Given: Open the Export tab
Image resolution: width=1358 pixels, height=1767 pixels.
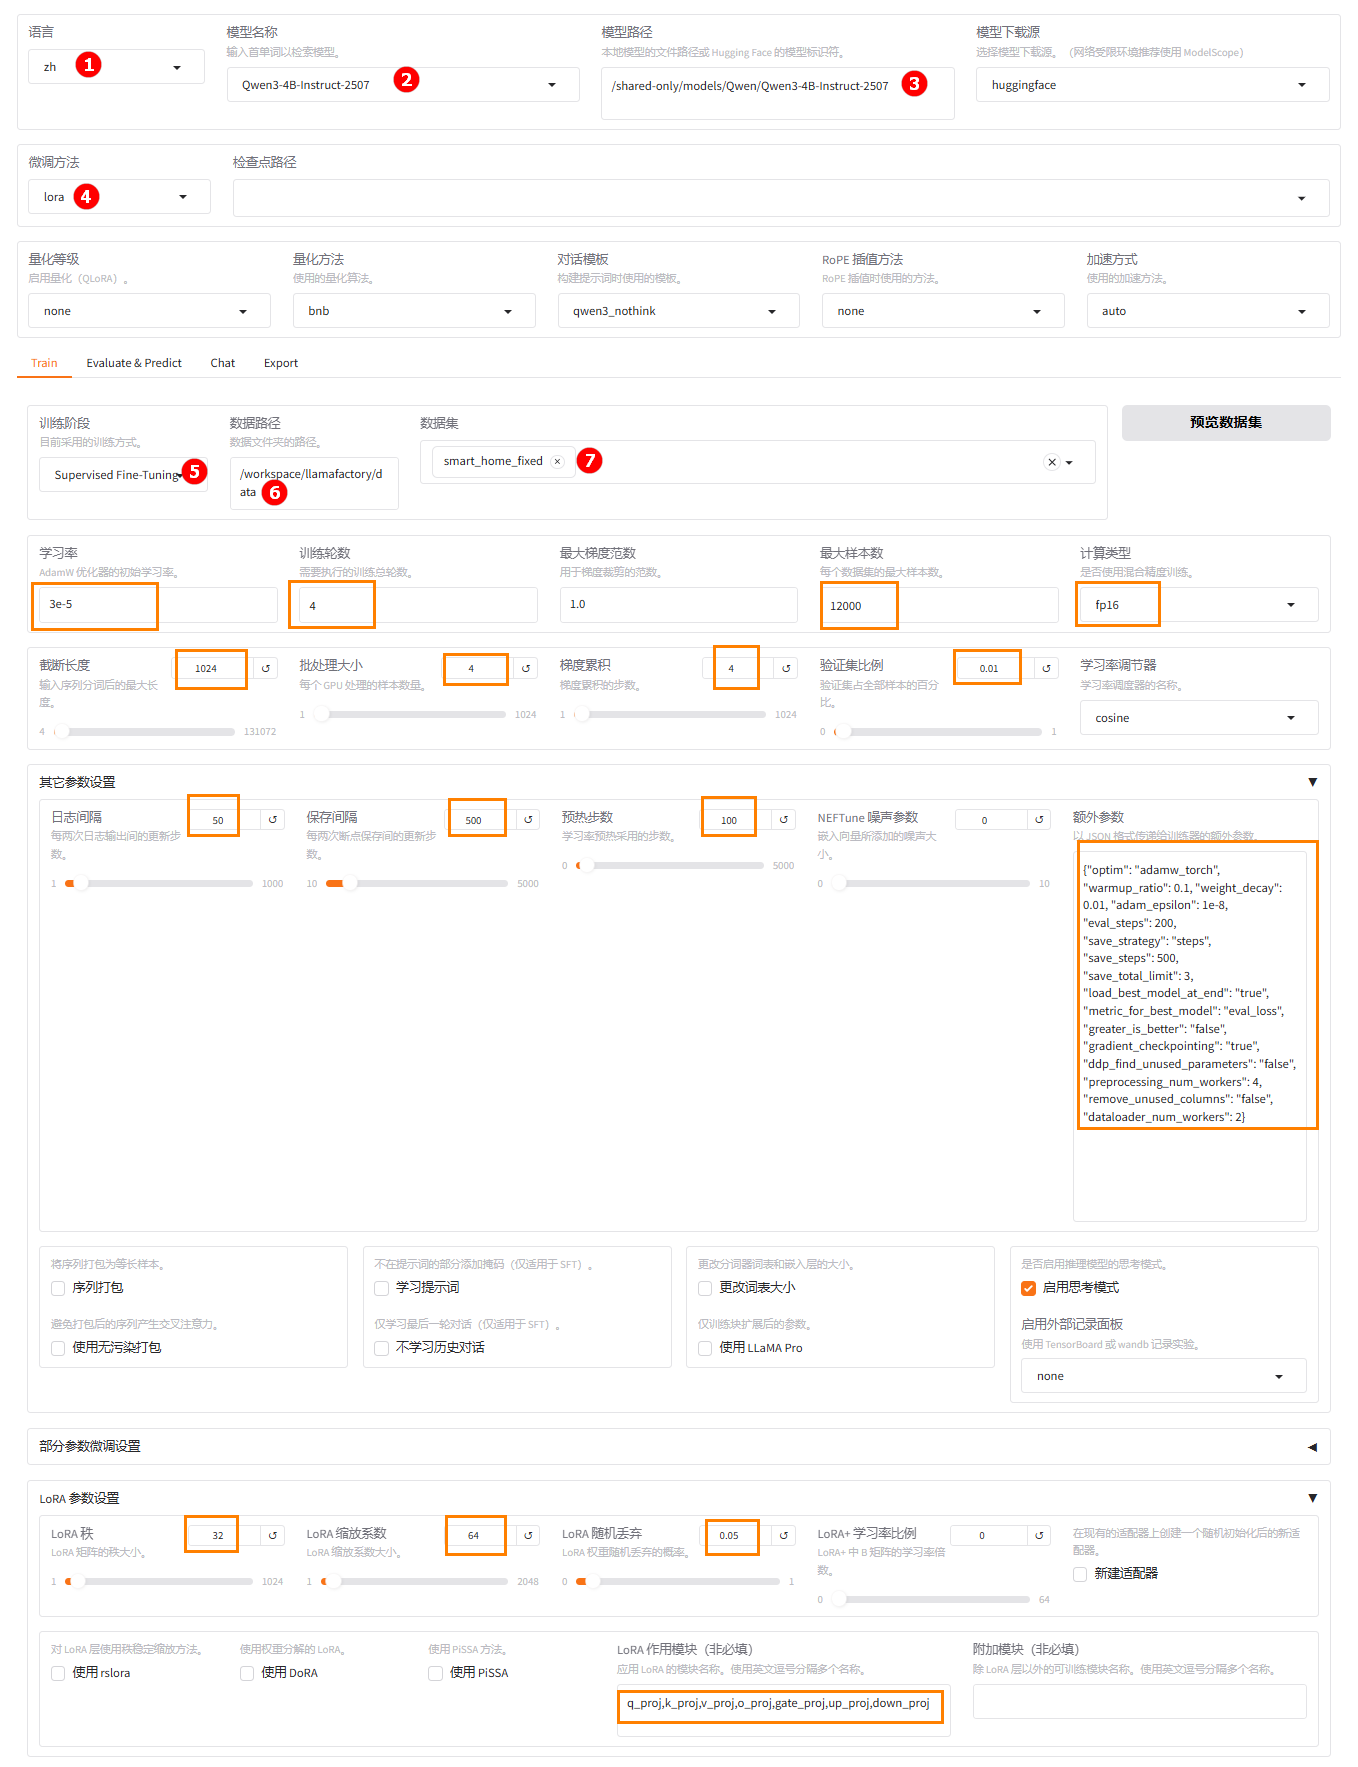Looking at the screenshot, I should pos(281,363).
